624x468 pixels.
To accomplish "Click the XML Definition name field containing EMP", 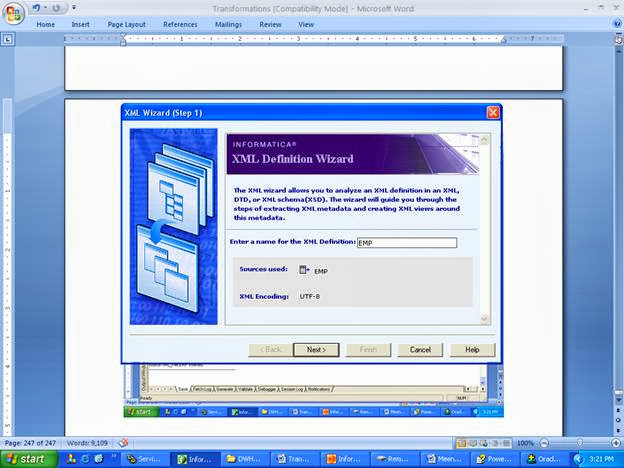I will click(x=407, y=243).
